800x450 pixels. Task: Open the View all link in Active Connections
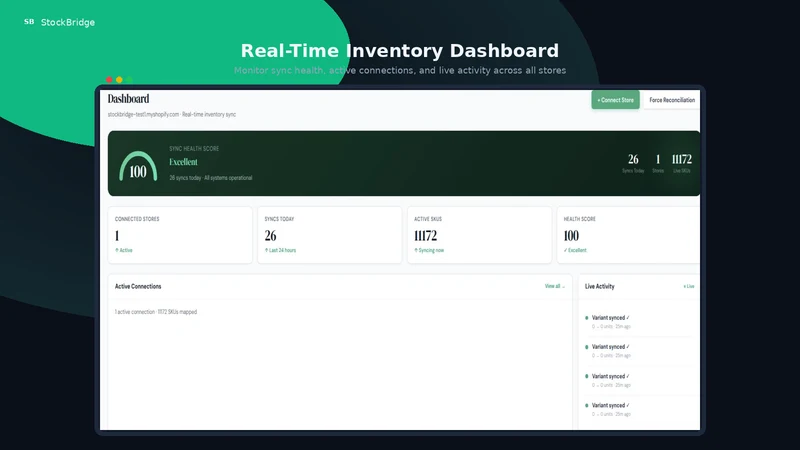click(555, 286)
